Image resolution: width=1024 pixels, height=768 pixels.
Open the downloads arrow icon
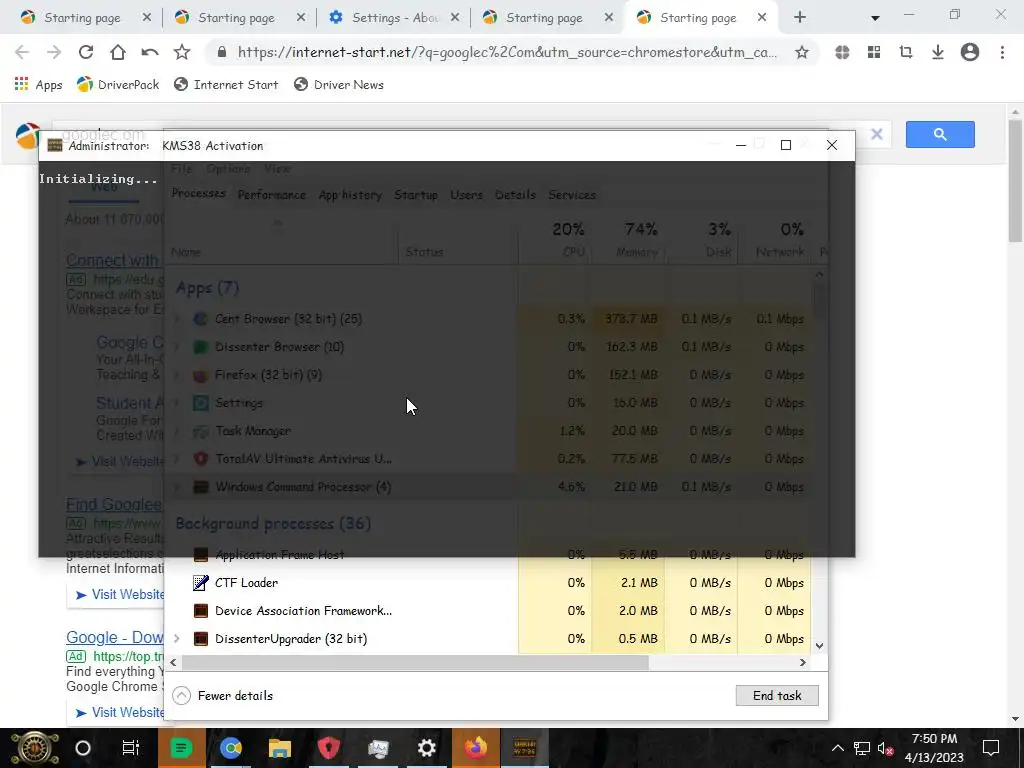point(938,52)
